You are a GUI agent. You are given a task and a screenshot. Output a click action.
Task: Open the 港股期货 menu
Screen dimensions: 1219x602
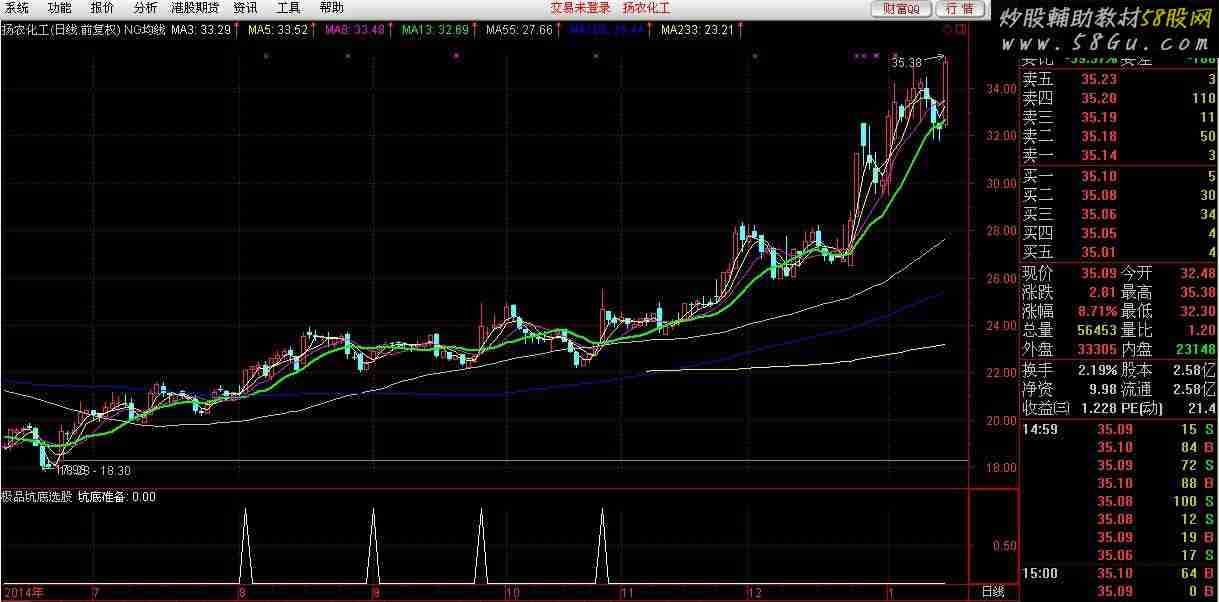[x=195, y=7]
